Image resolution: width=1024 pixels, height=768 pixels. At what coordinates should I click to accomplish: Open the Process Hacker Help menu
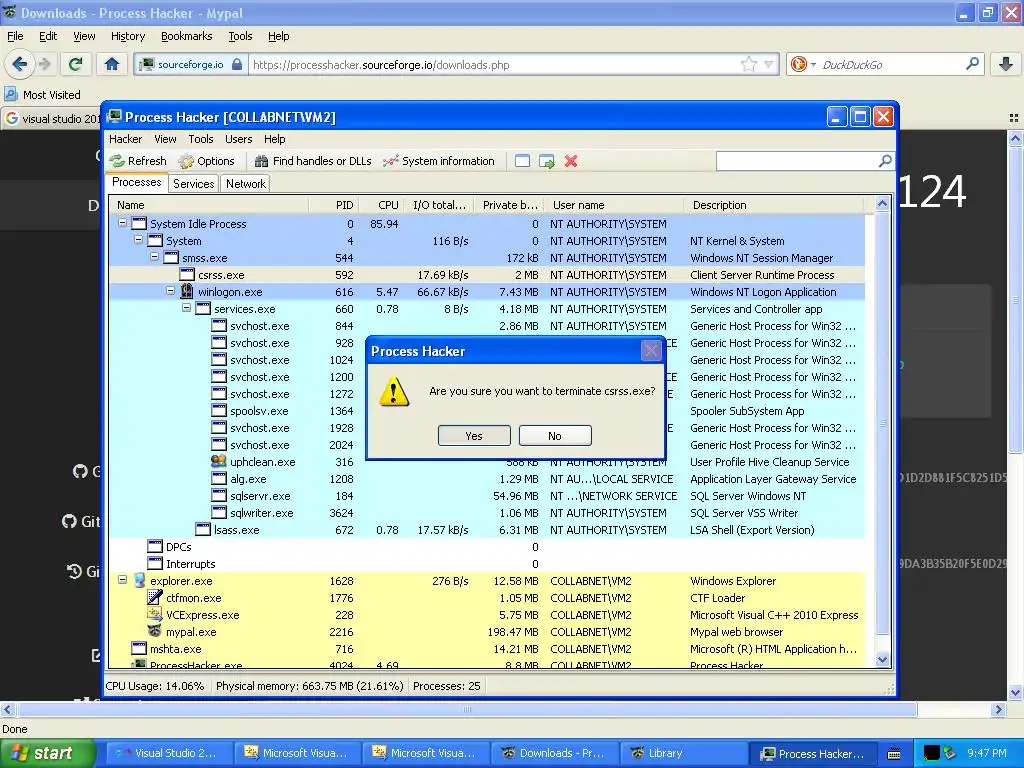tap(274, 139)
